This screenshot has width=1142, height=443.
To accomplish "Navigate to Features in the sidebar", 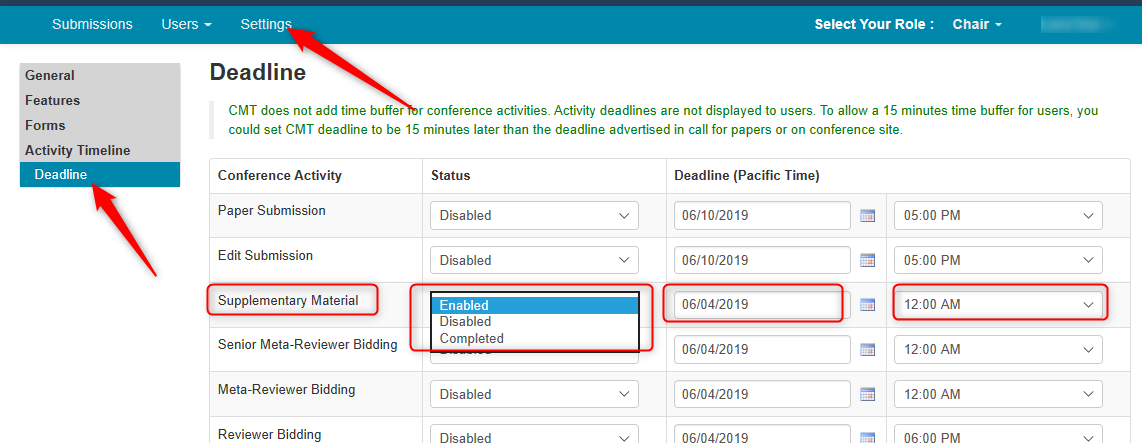I will pos(53,100).
